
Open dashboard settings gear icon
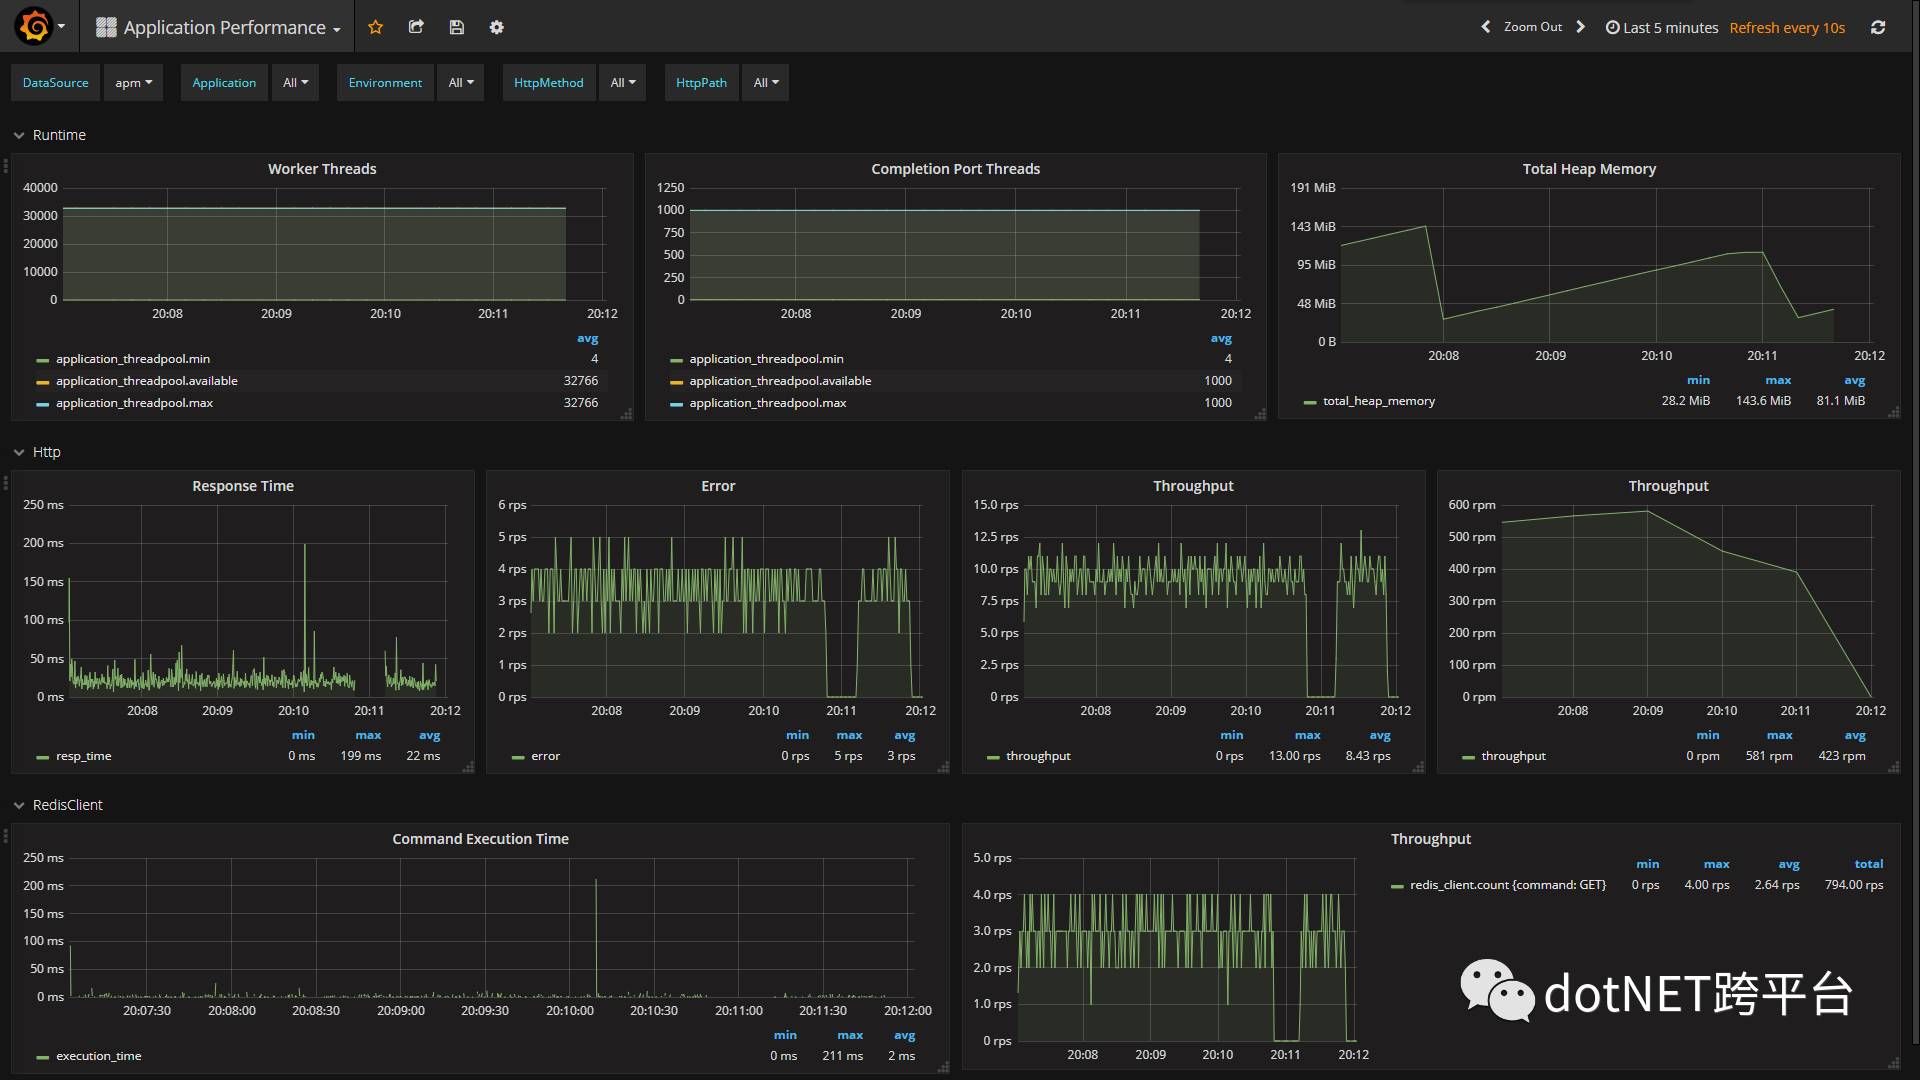pos(497,27)
